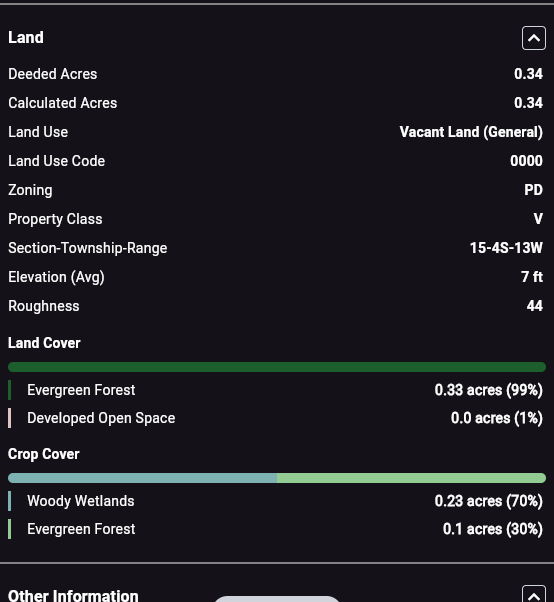Click the Calculated Acres row value

click(x=528, y=103)
